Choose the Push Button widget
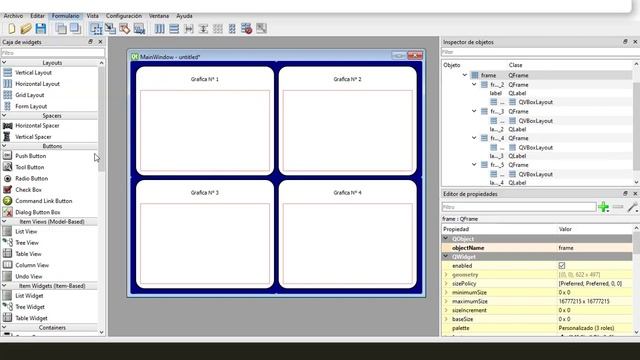 pyautogui.click(x=30, y=156)
